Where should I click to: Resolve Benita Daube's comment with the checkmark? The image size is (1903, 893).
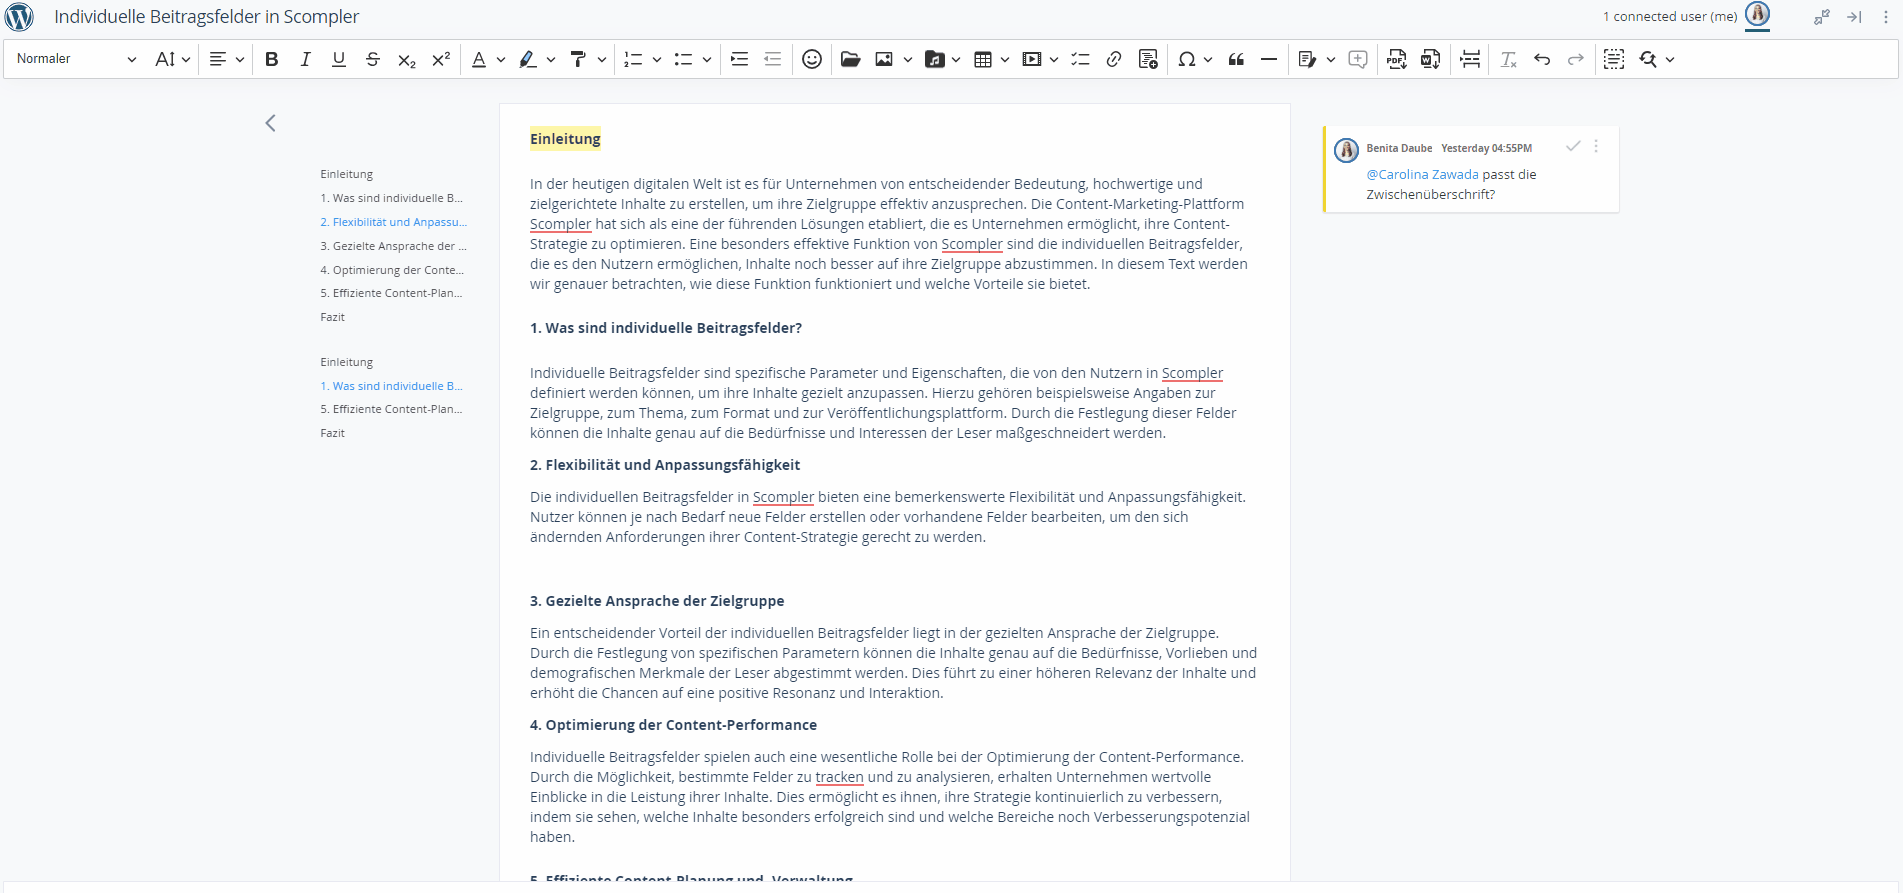click(x=1573, y=146)
